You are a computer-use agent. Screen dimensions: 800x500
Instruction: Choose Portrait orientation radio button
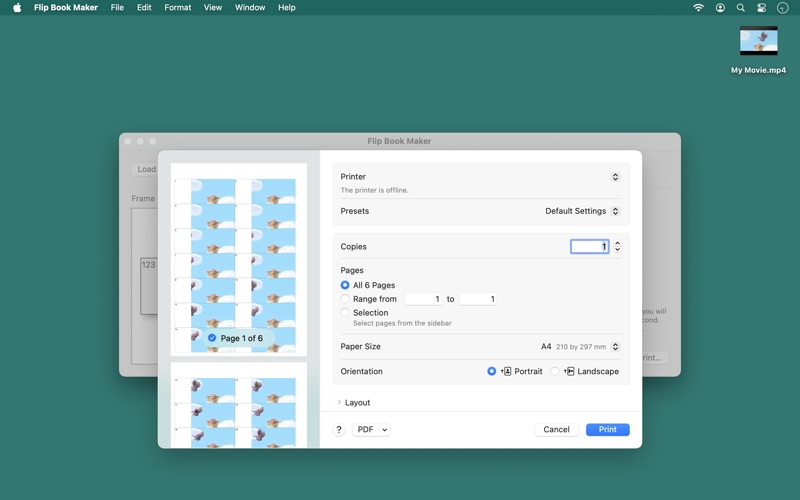click(x=491, y=371)
